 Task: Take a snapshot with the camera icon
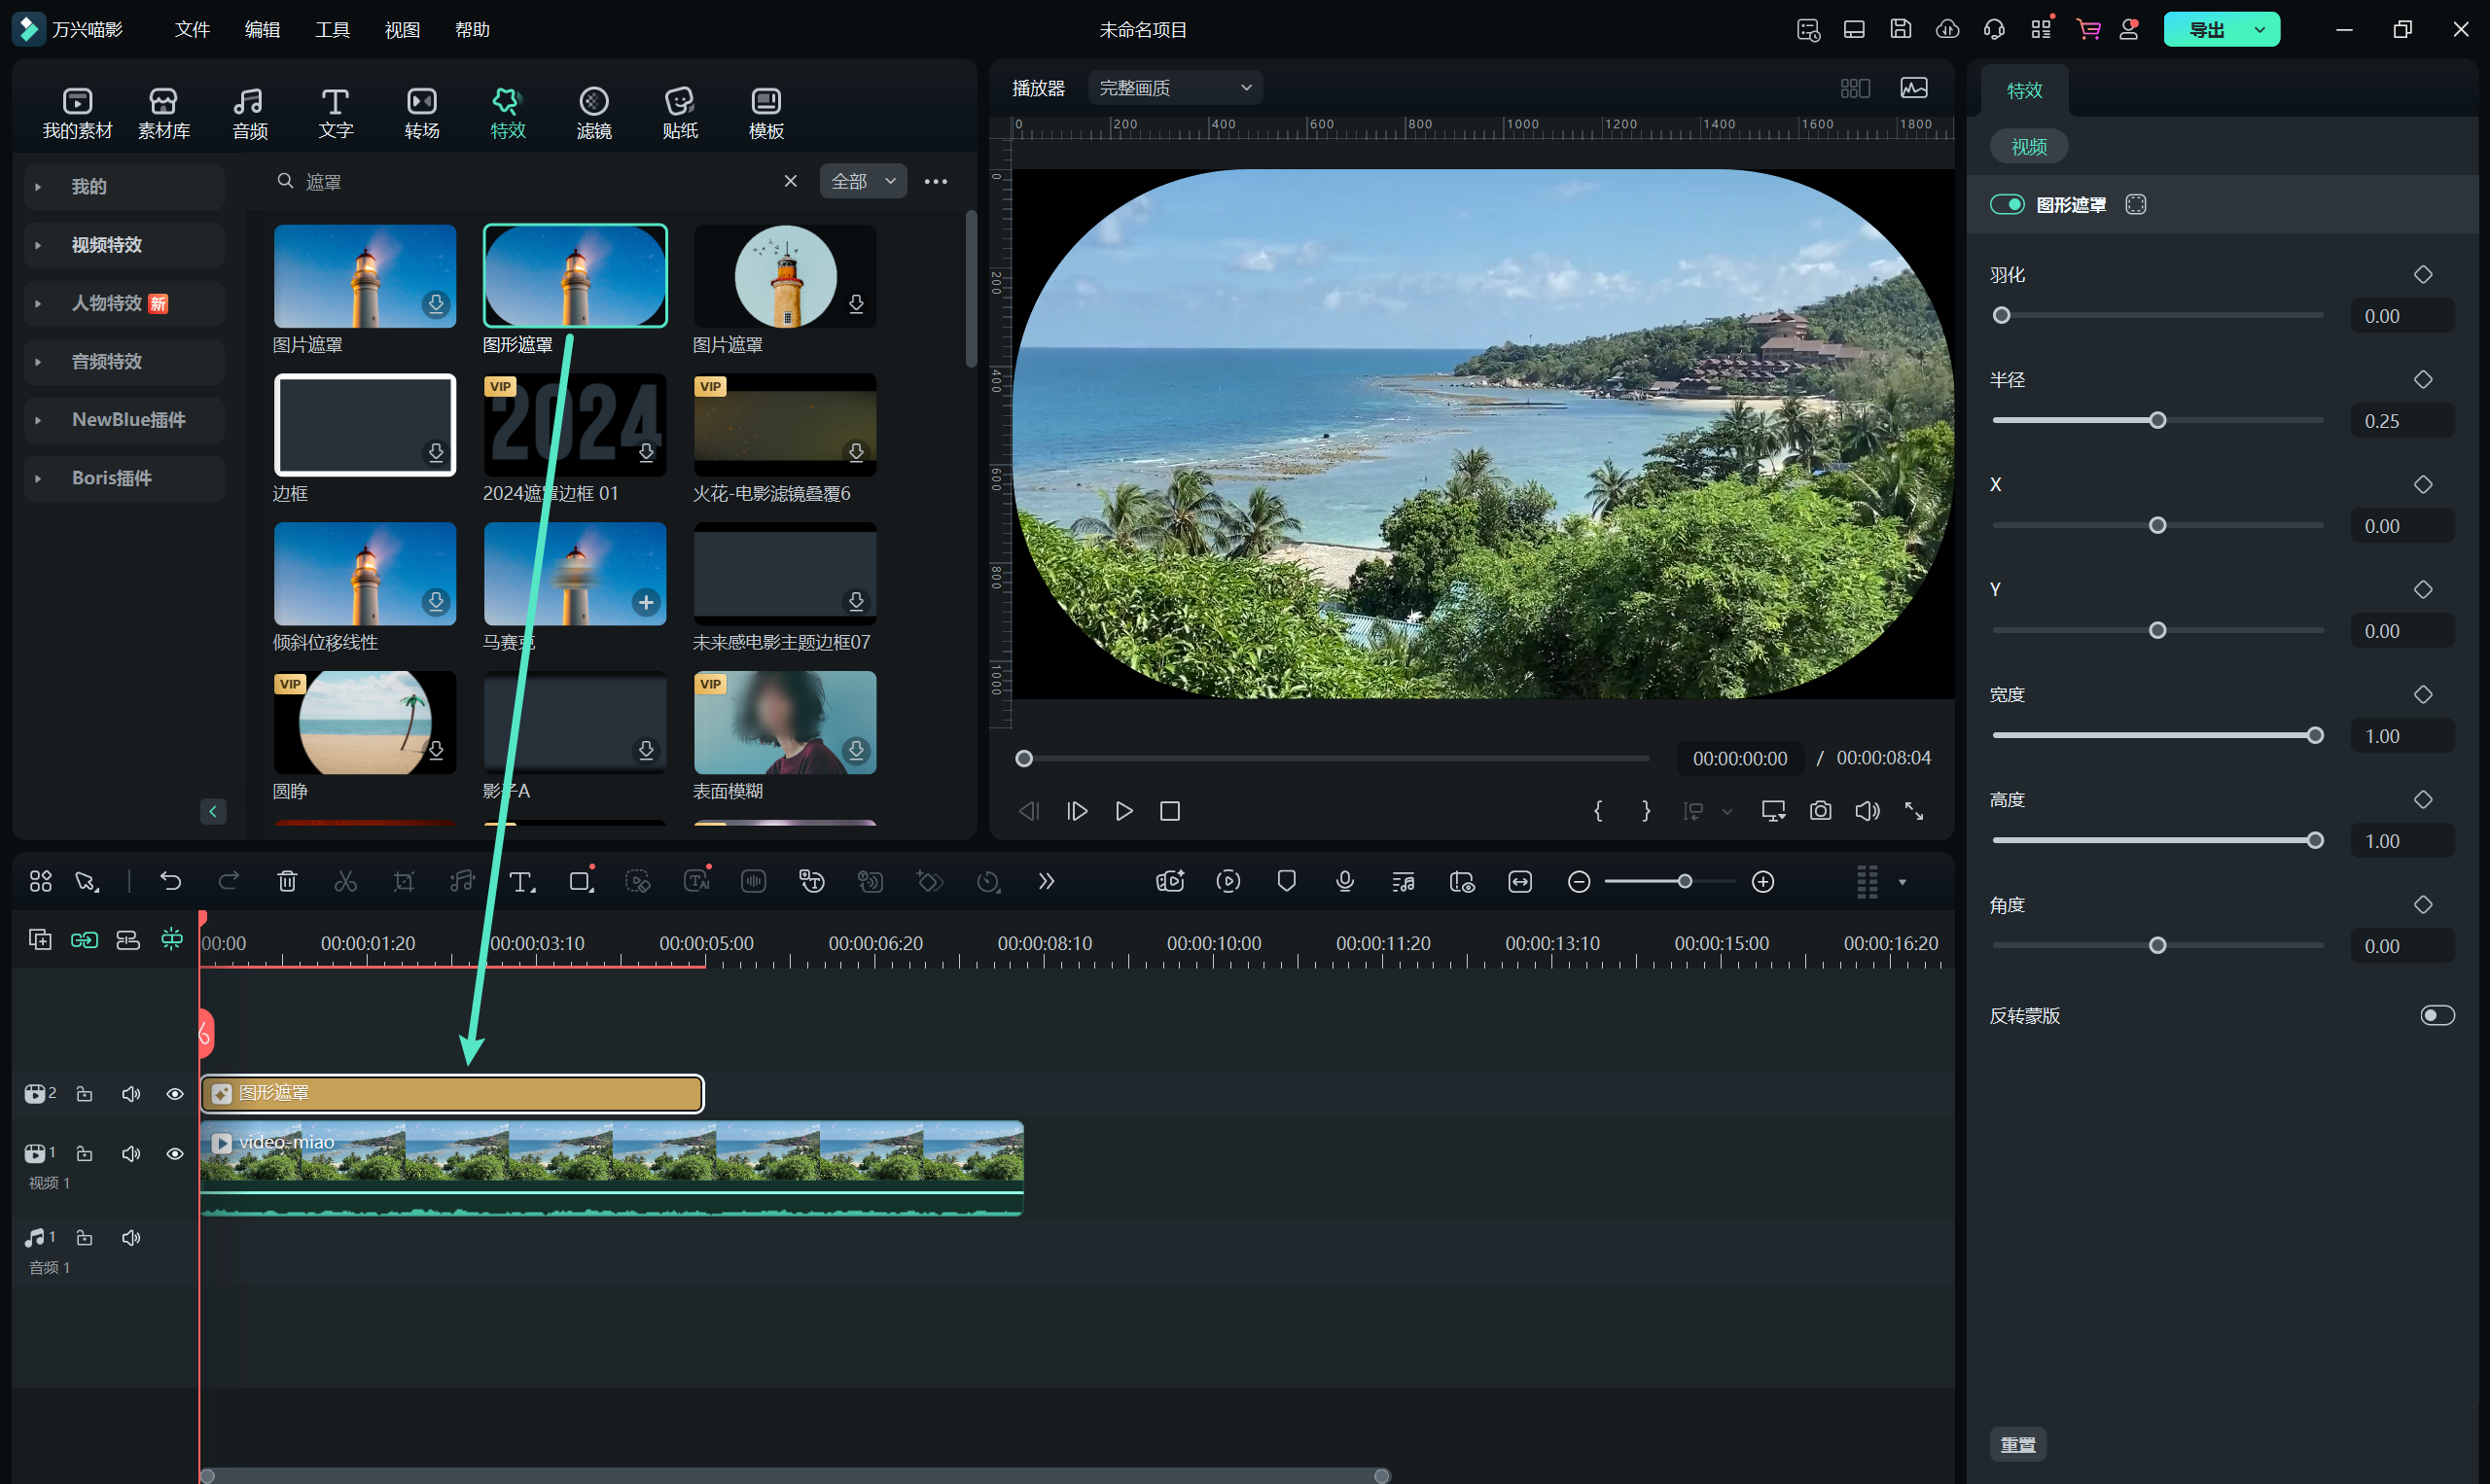pyautogui.click(x=1820, y=811)
